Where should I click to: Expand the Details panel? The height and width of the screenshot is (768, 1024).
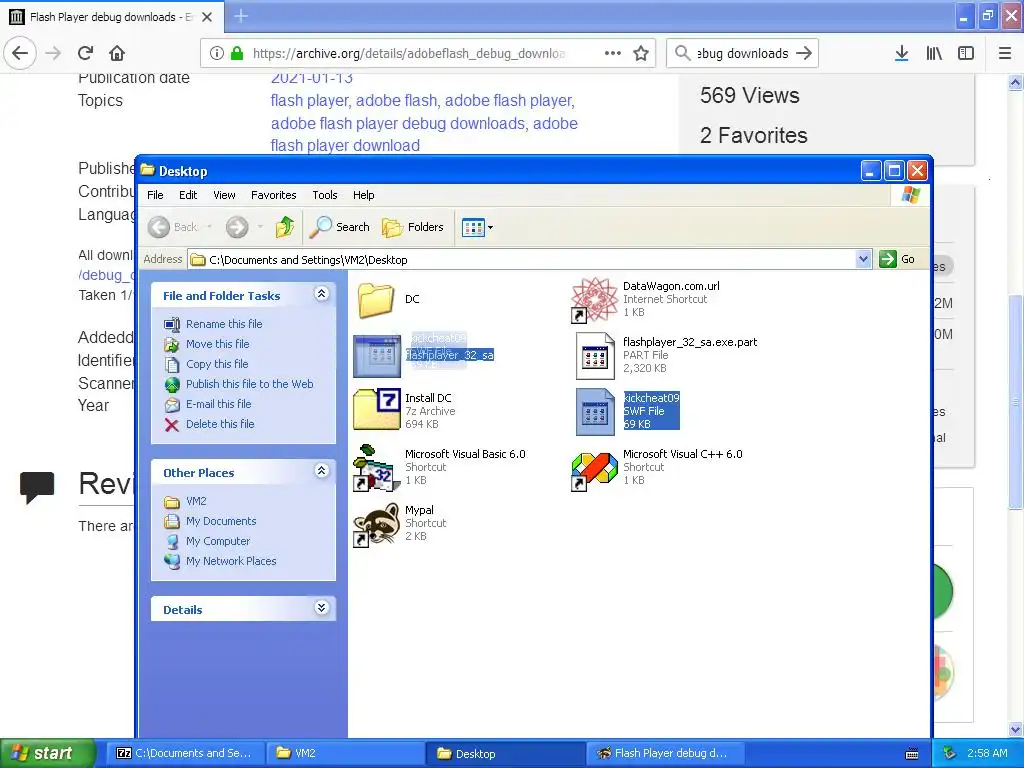pos(321,608)
